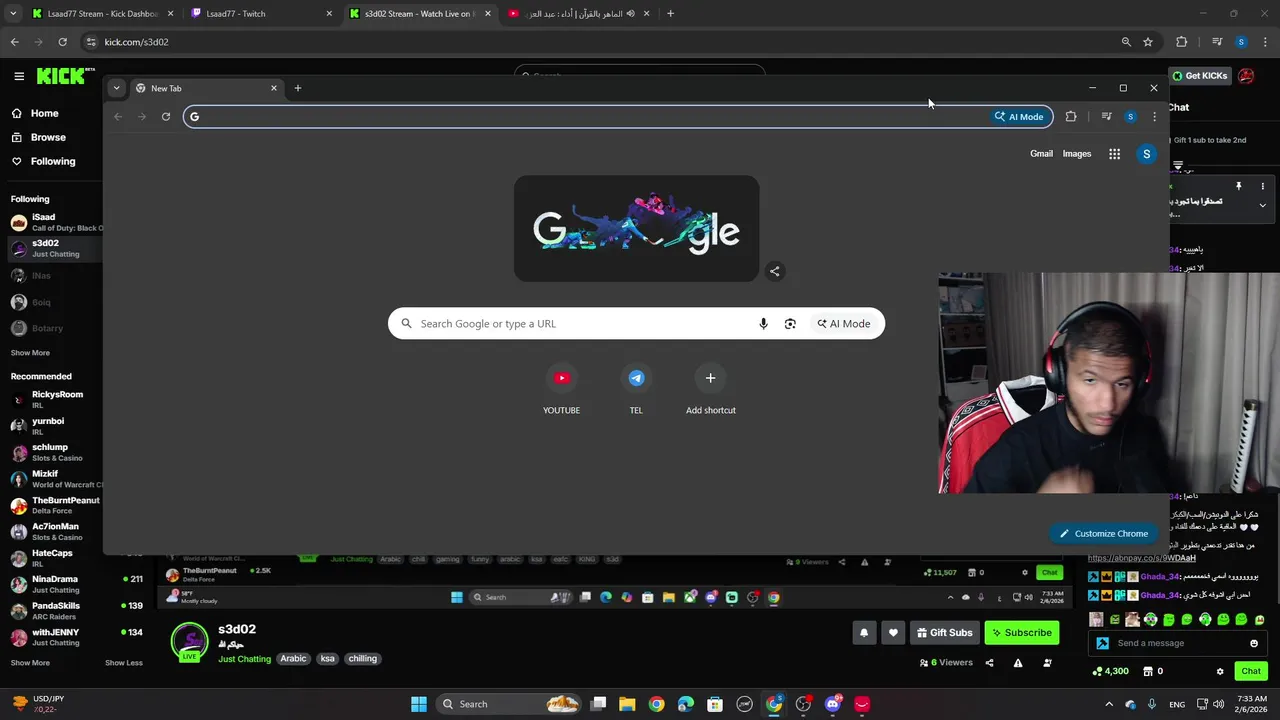This screenshot has height=720, width=1280.
Task: Start voice search with the microphone icon
Action: pos(763,323)
